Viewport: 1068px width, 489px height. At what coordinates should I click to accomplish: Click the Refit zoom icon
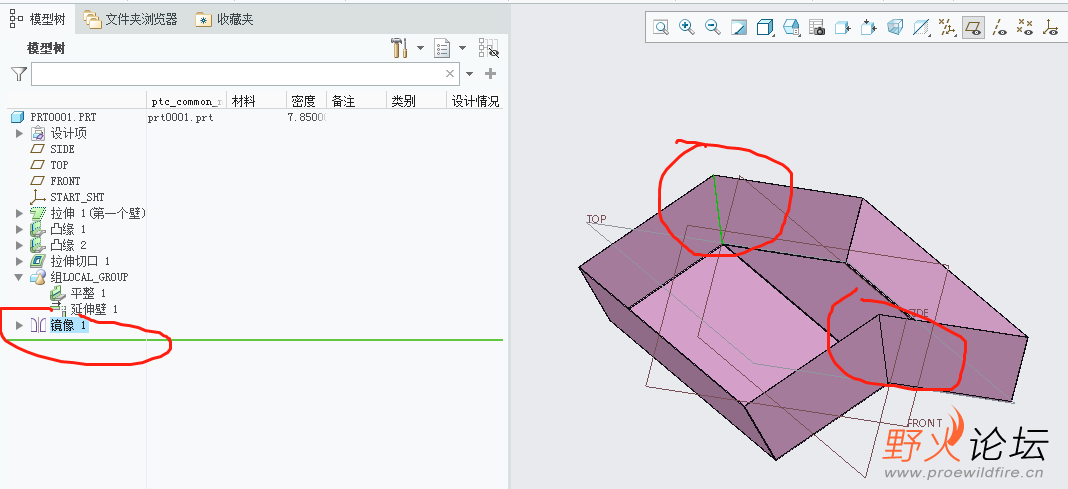661,27
